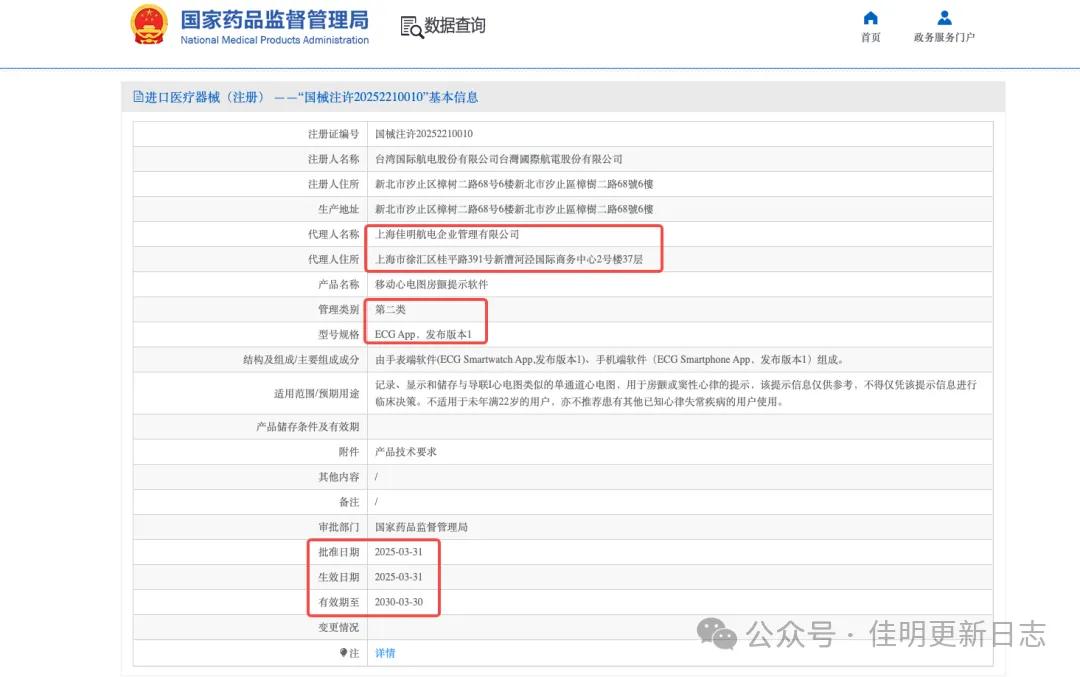Click the 首页 label
The image size is (1080, 677).
pyautogui.click(x=871, y=37)
